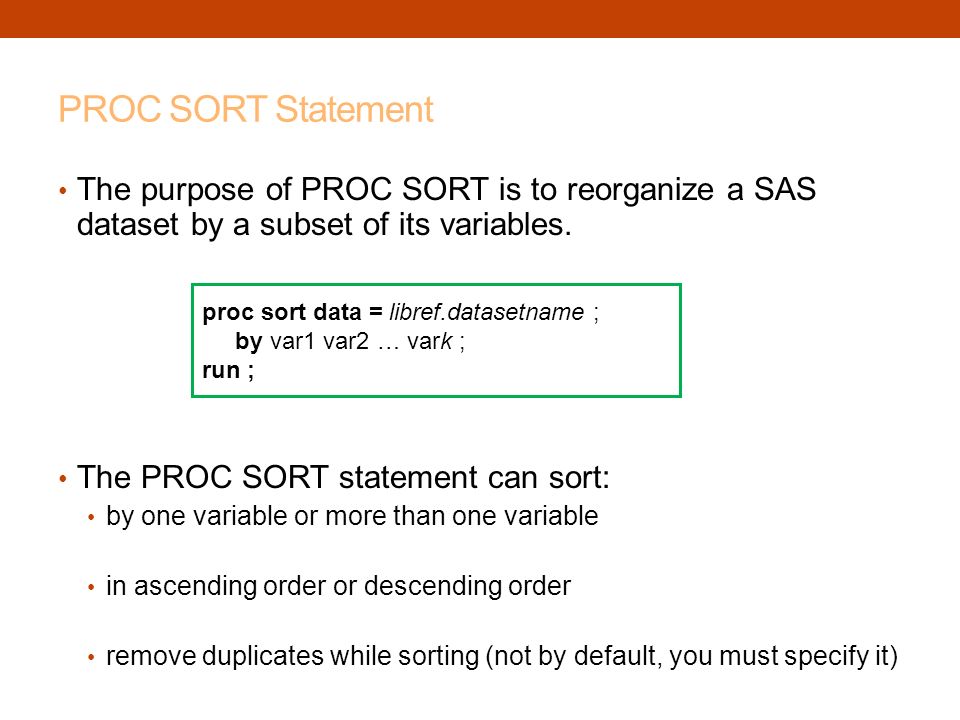Click 'remove duplicates while sorting' bullet text
Screen dimensions: 960x720
tap(293, 656)
